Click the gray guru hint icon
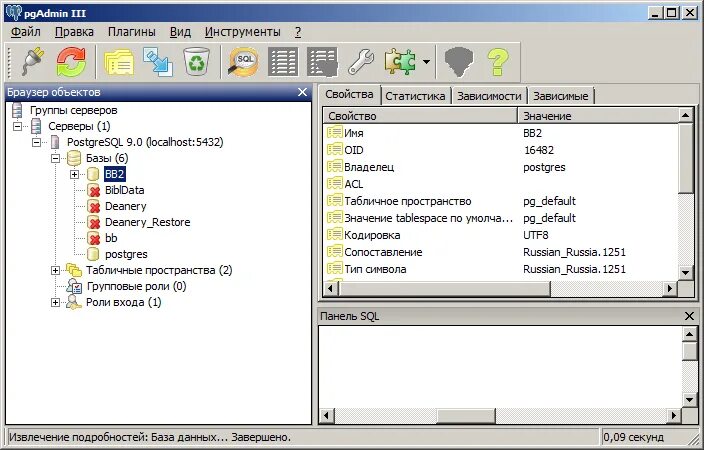The image size is (704, 450). point(458,62)
